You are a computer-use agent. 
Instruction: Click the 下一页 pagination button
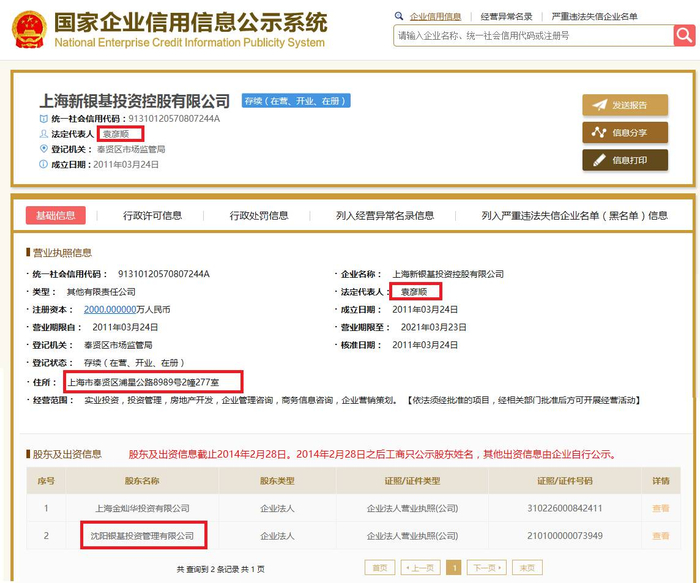point(487,568)
